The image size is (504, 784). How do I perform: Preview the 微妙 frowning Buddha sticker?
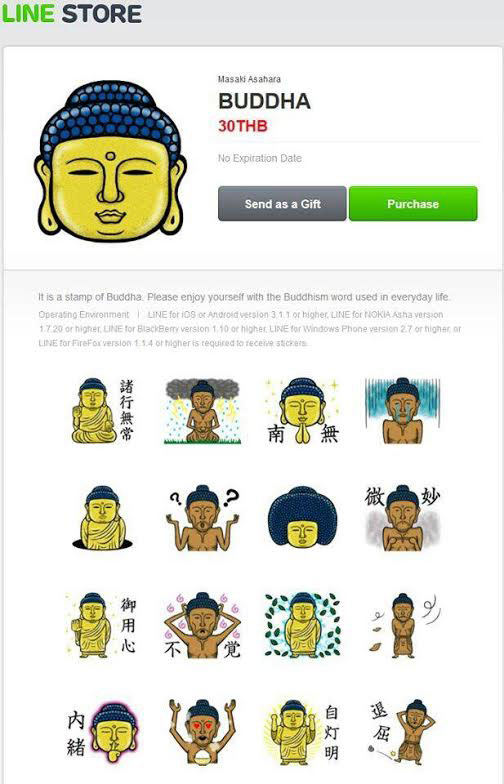pos(402,518)
